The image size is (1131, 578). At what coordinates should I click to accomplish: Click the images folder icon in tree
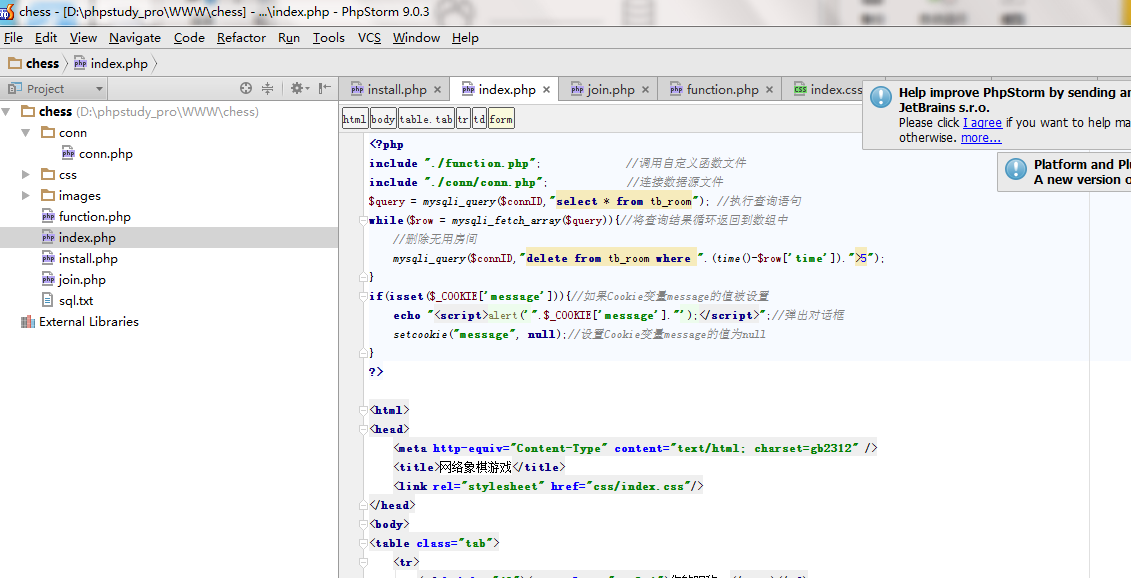point(48,195)
